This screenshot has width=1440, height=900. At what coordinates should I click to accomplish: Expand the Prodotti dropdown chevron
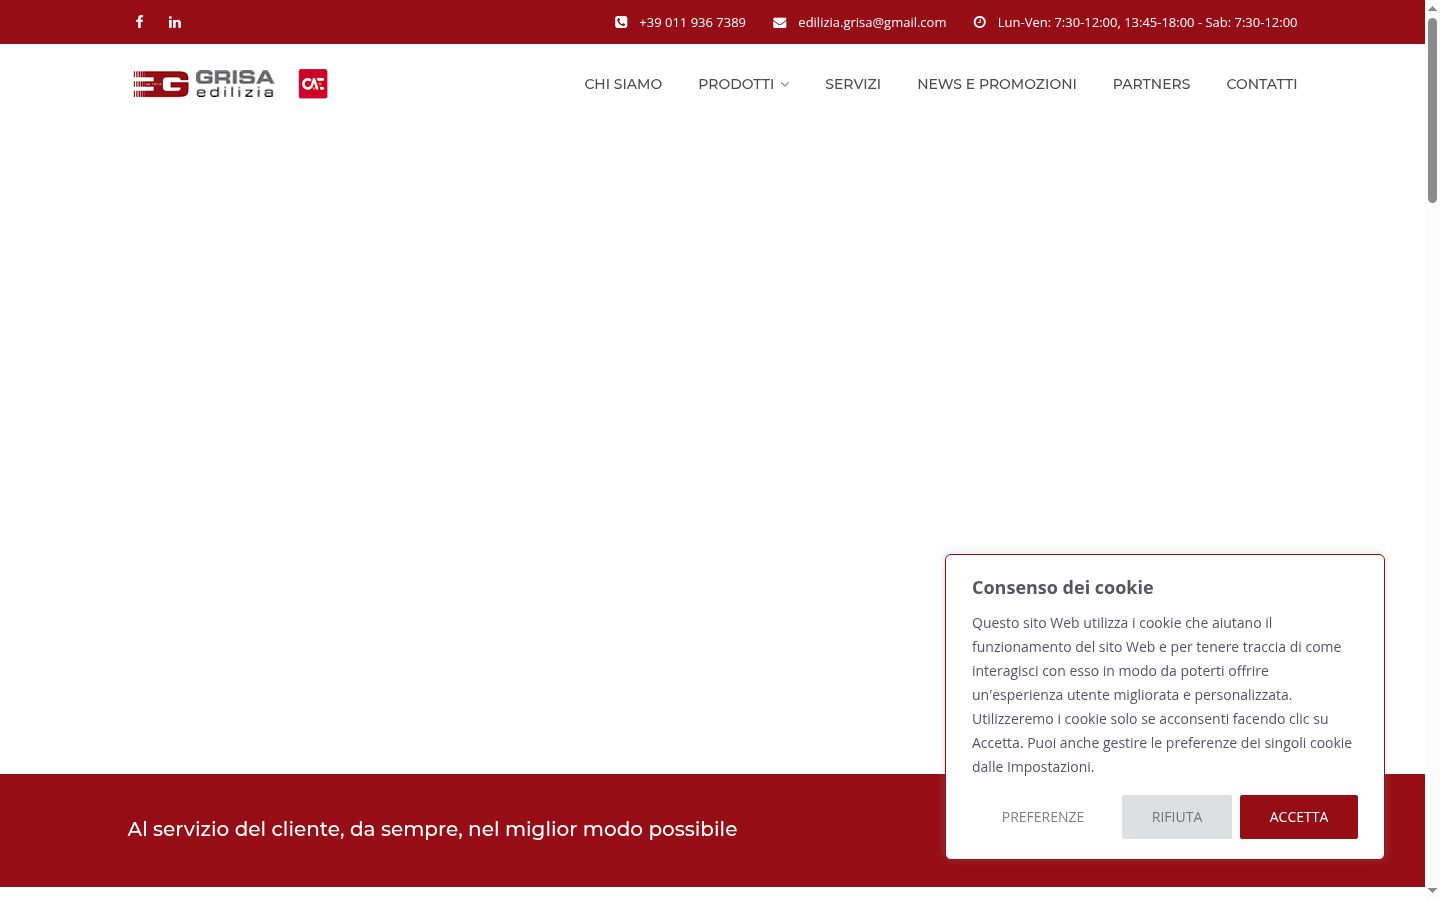pyautogui.click(x=785, y=84)
